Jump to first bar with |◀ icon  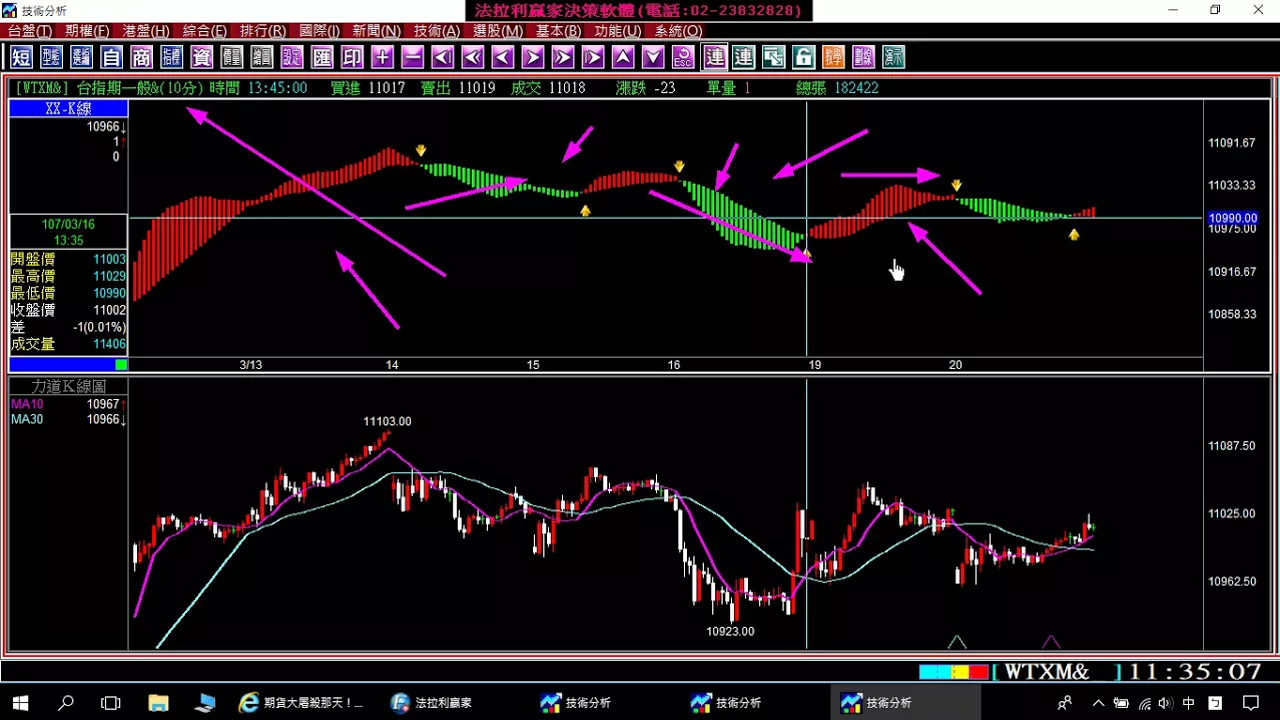442,57
